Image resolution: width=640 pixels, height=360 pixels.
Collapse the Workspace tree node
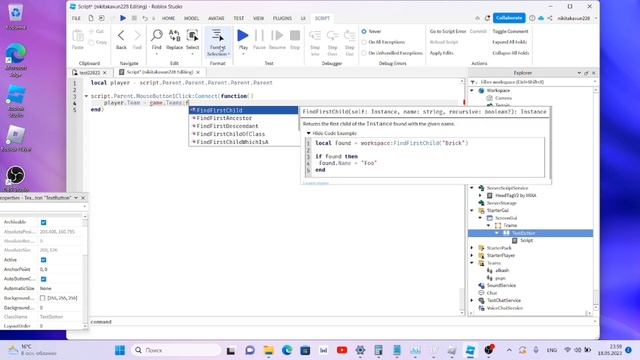472,91
